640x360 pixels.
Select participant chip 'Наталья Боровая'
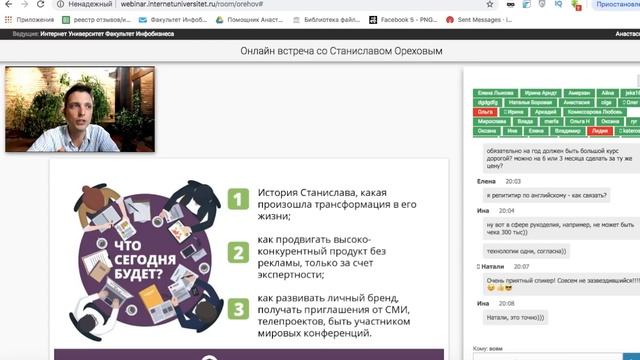pos(530,102)
